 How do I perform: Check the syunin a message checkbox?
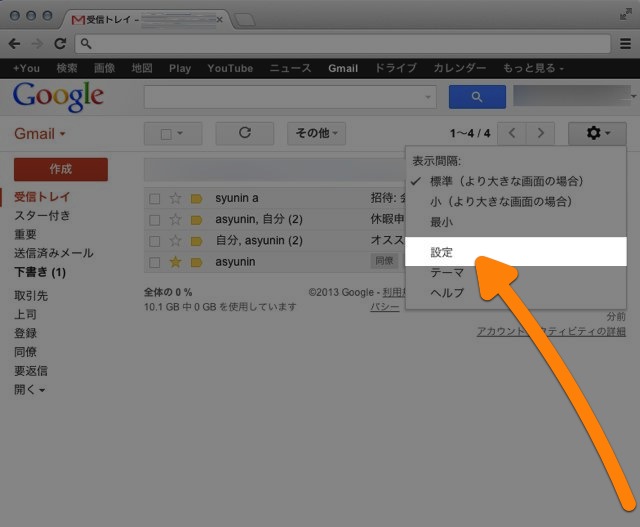pyautogui.click(x=154, y=199)
